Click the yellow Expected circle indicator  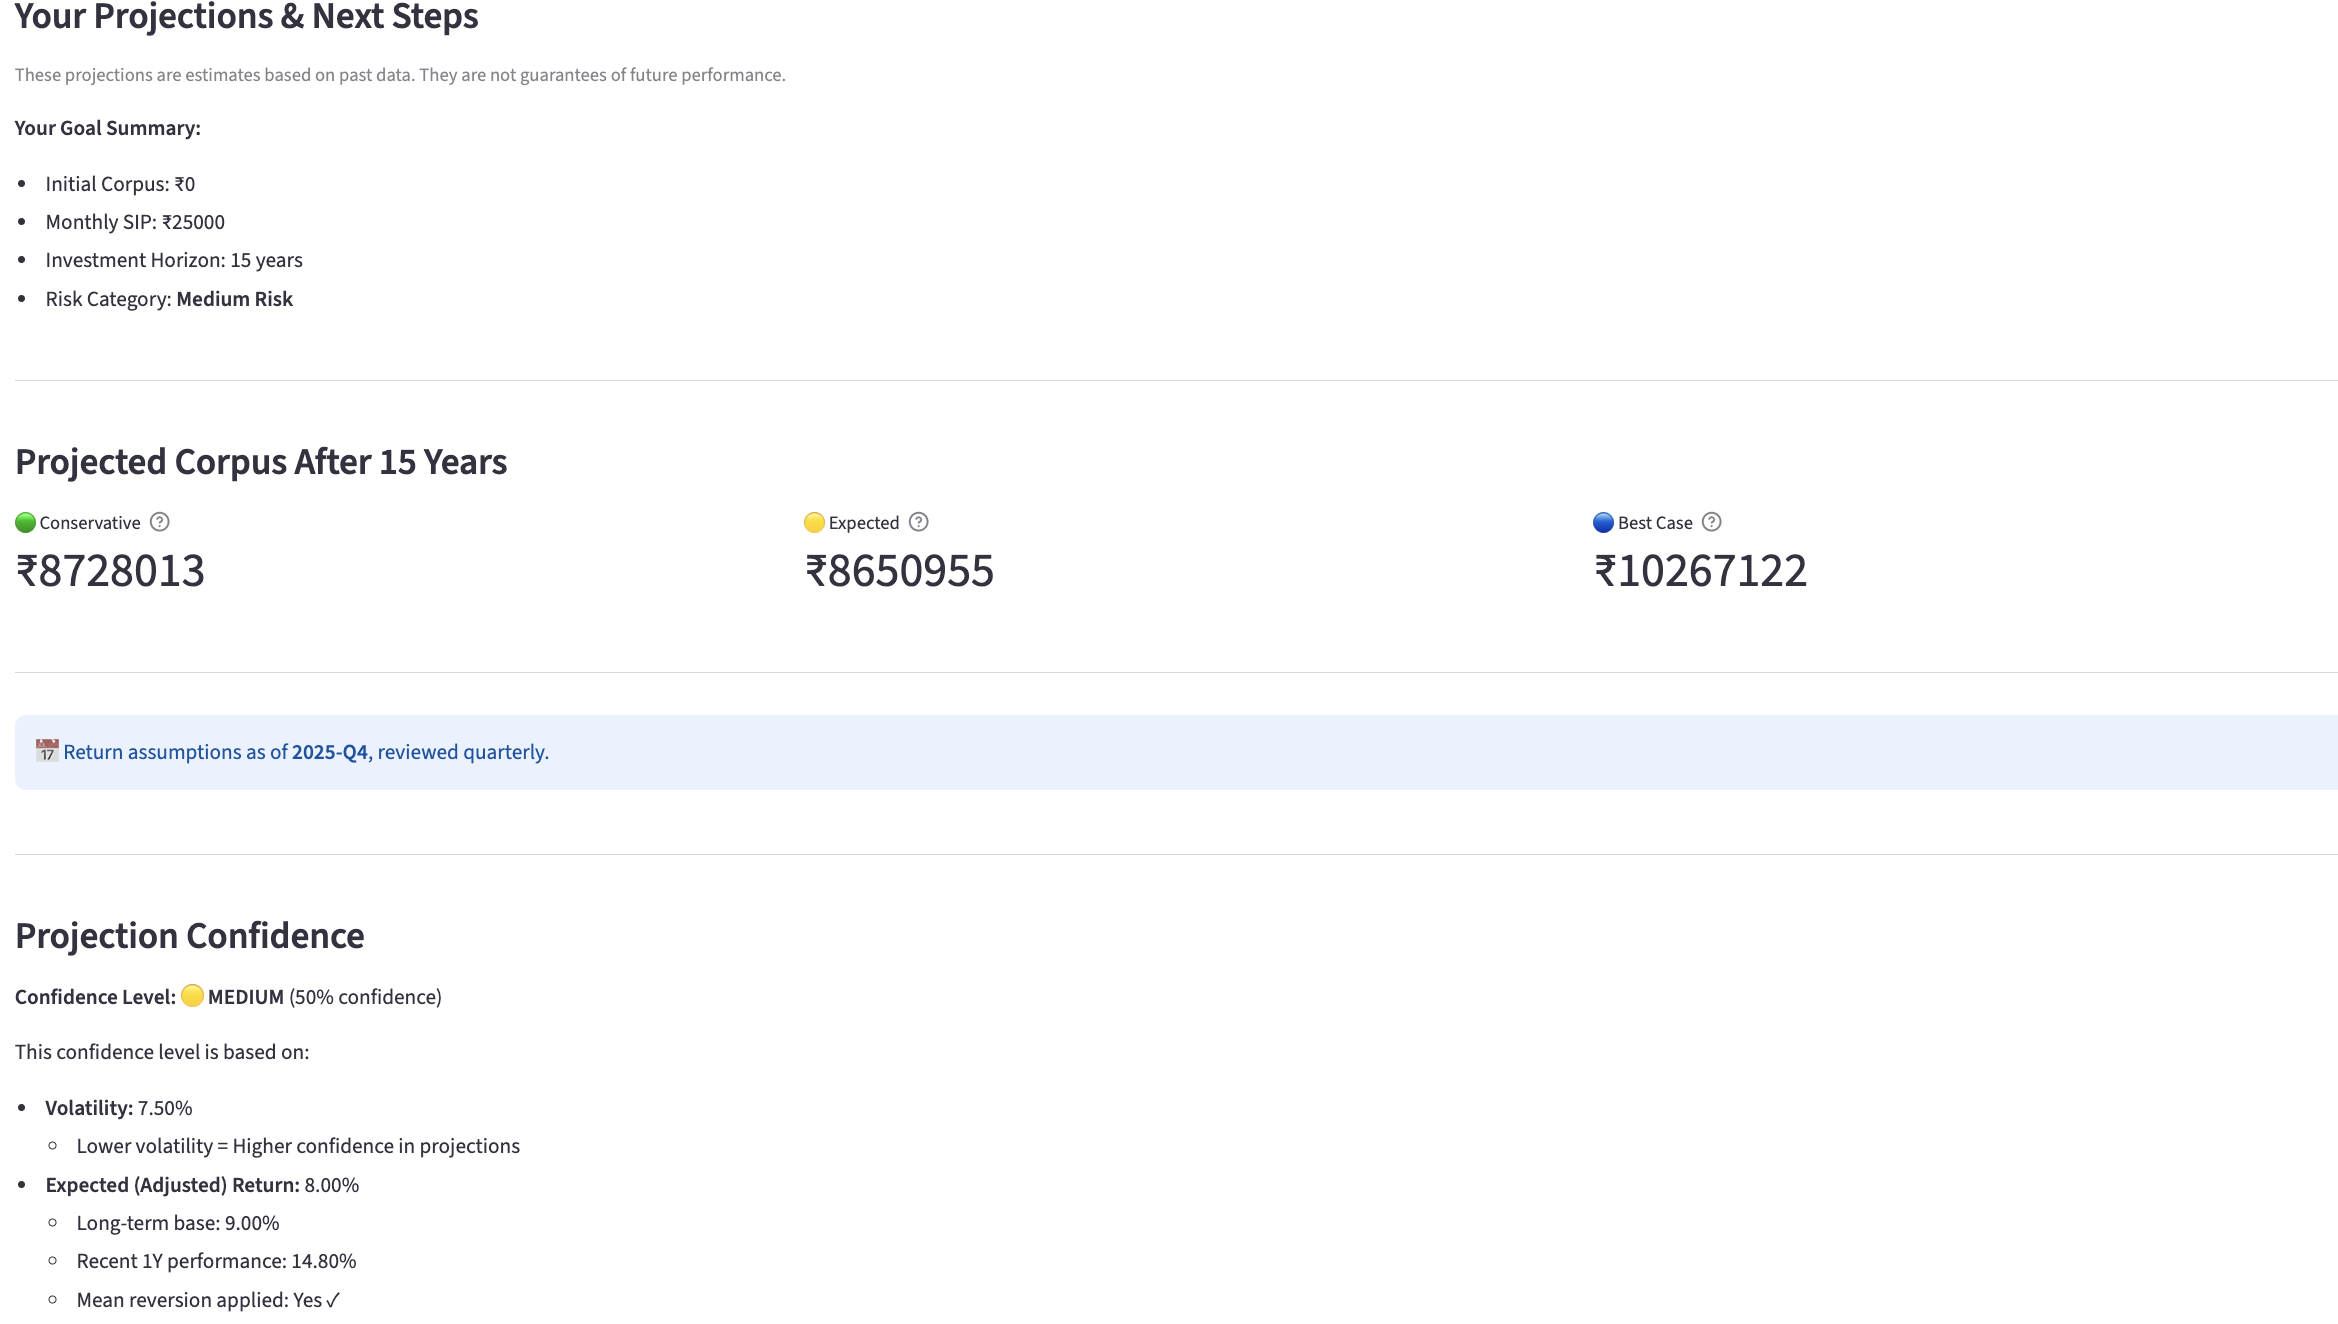pos(815,523)
